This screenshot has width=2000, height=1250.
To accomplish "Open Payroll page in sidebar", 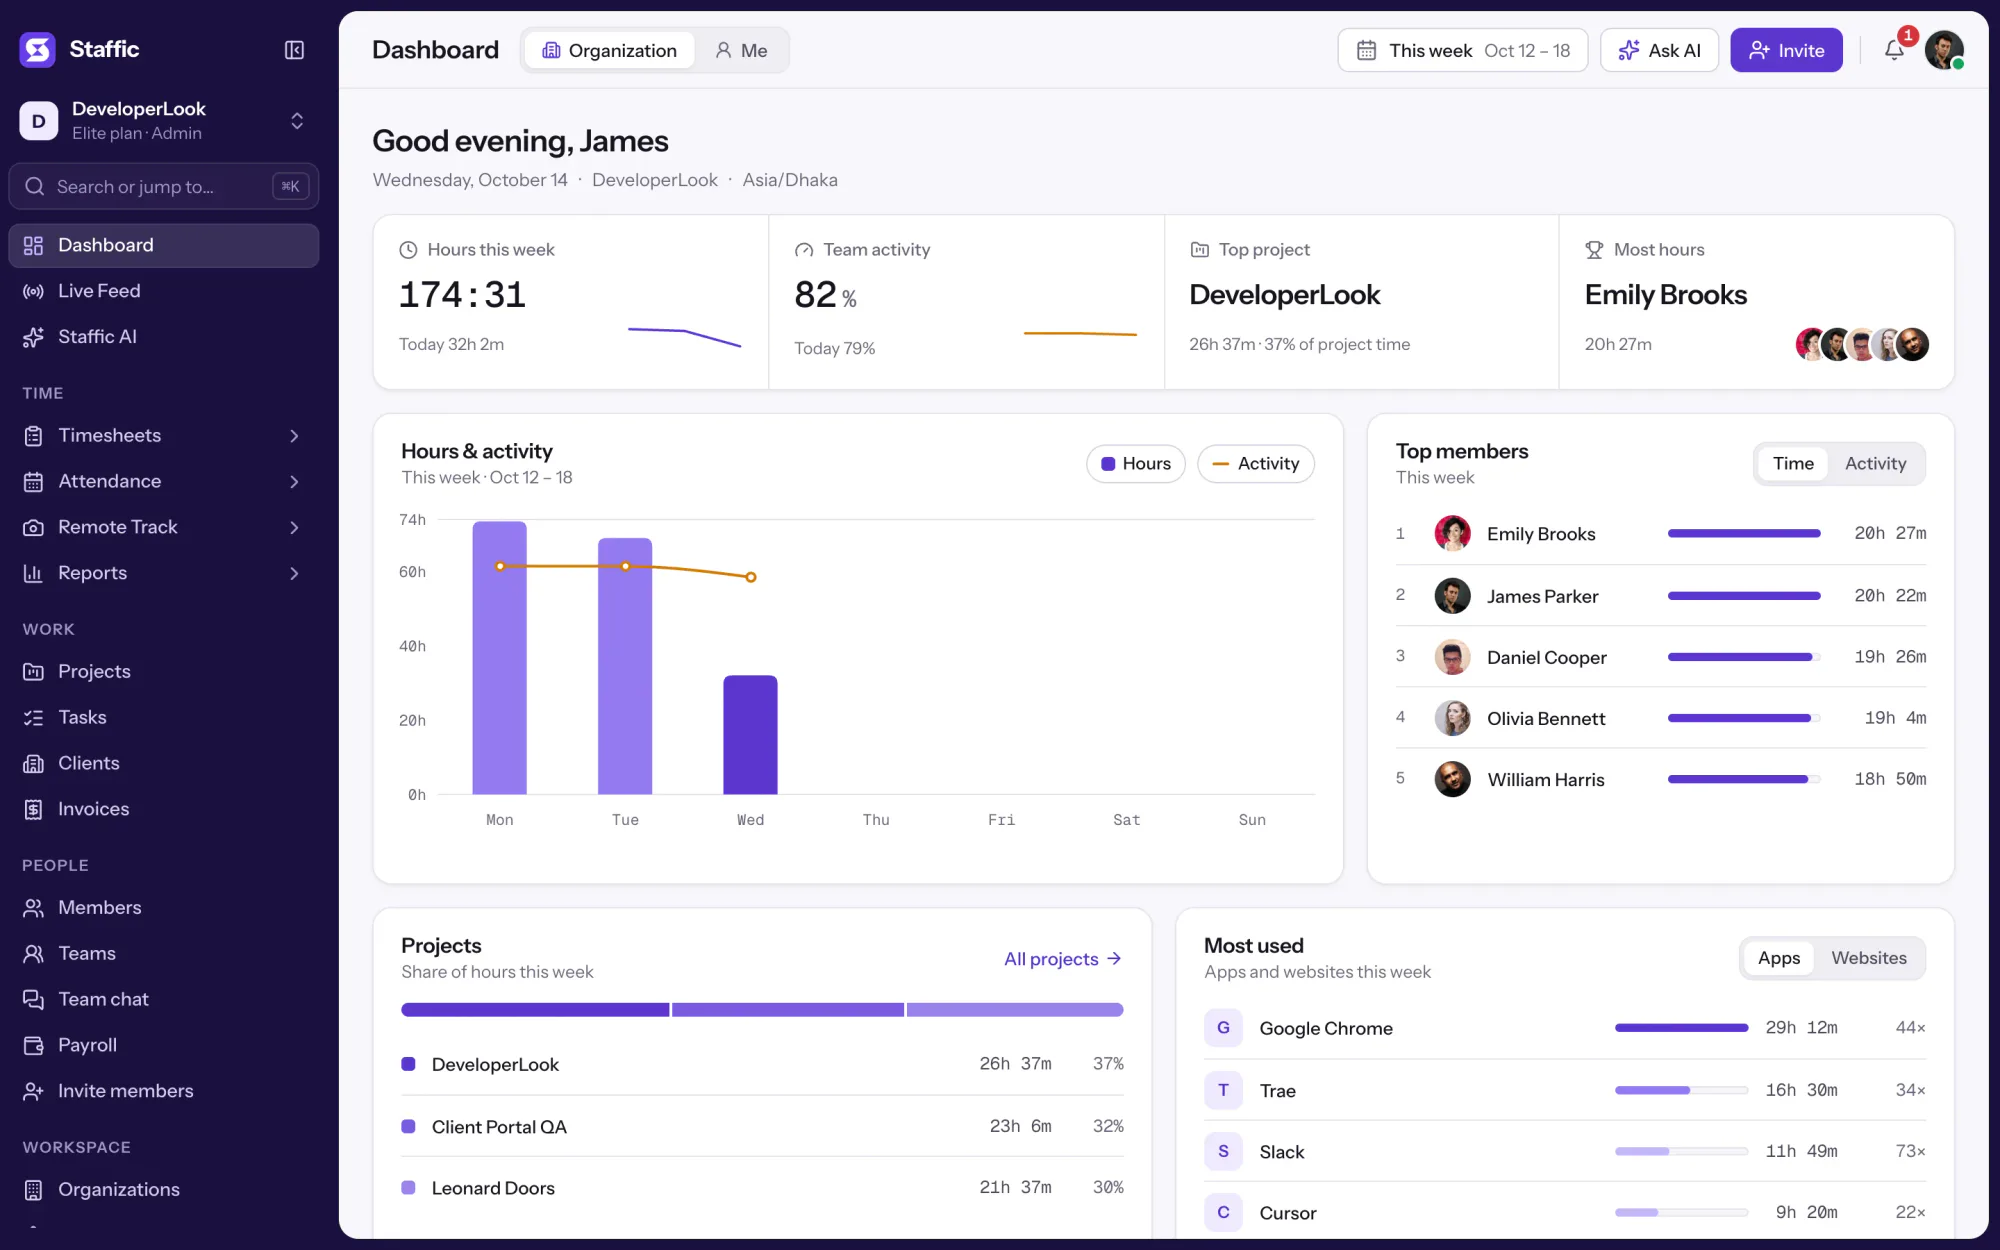I will (163, 1045).
